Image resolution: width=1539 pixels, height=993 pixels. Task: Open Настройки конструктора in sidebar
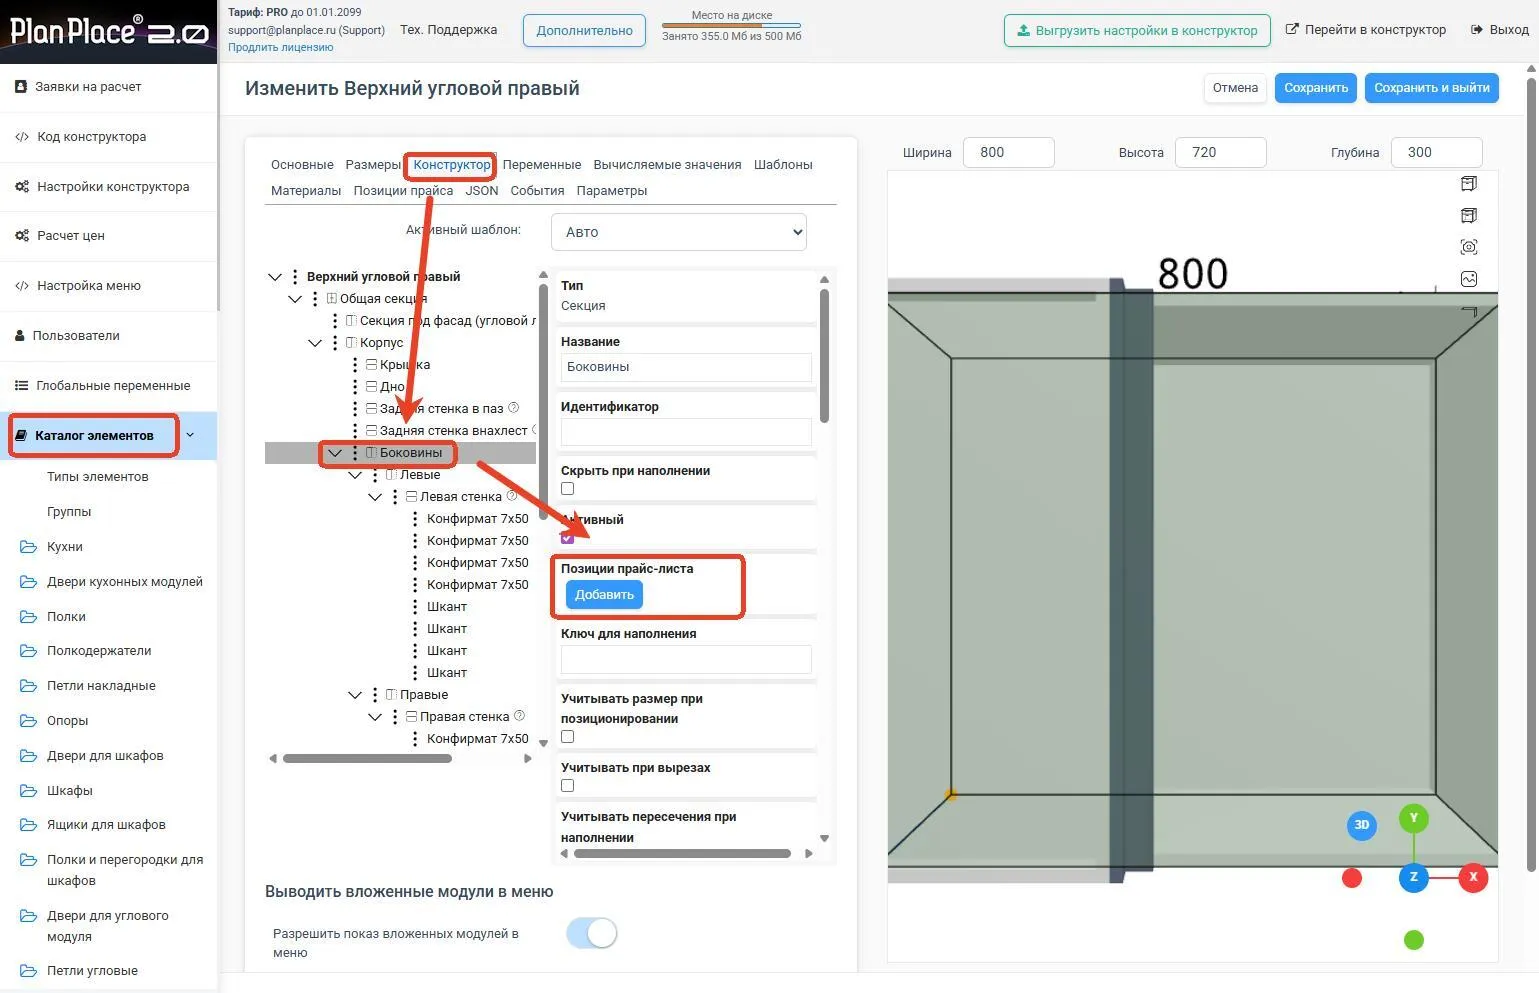click(x=108, y=187)
